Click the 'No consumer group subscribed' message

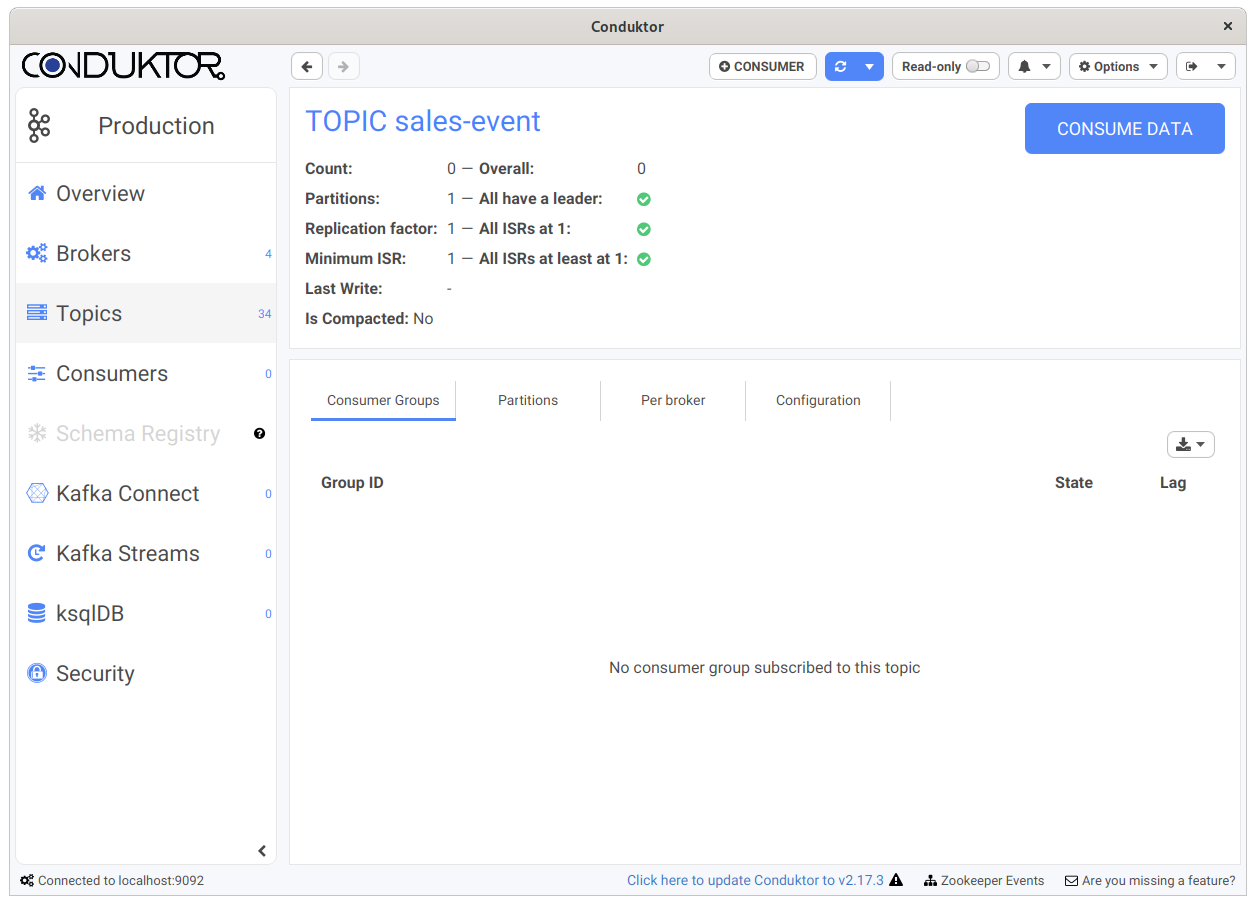point(765,668)
